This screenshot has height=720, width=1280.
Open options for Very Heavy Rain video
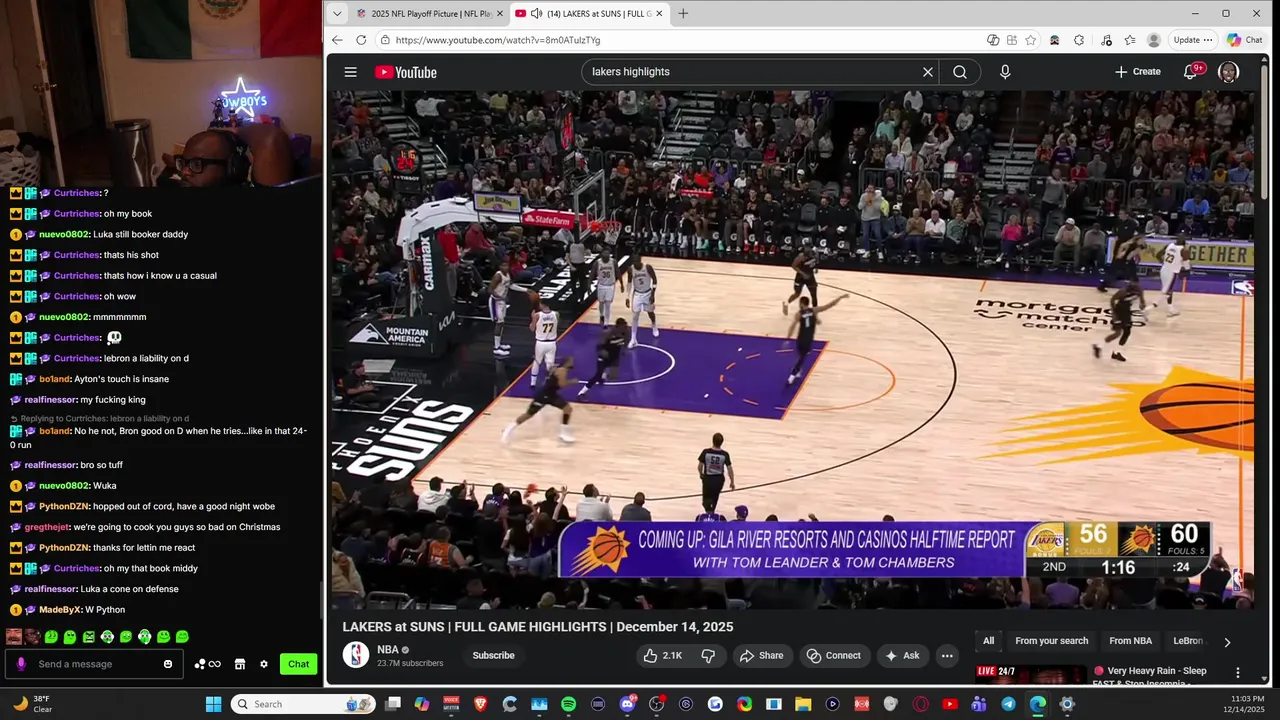coord(1238,672)
